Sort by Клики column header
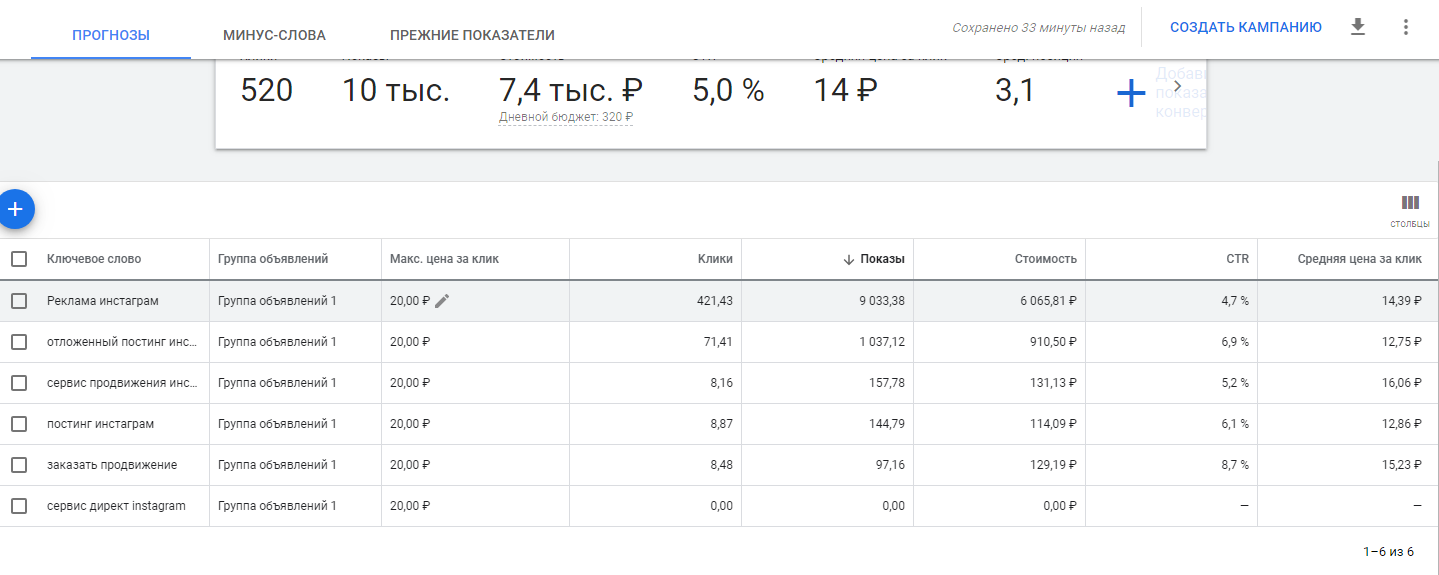1439x575 pixels. coord(715,259)
